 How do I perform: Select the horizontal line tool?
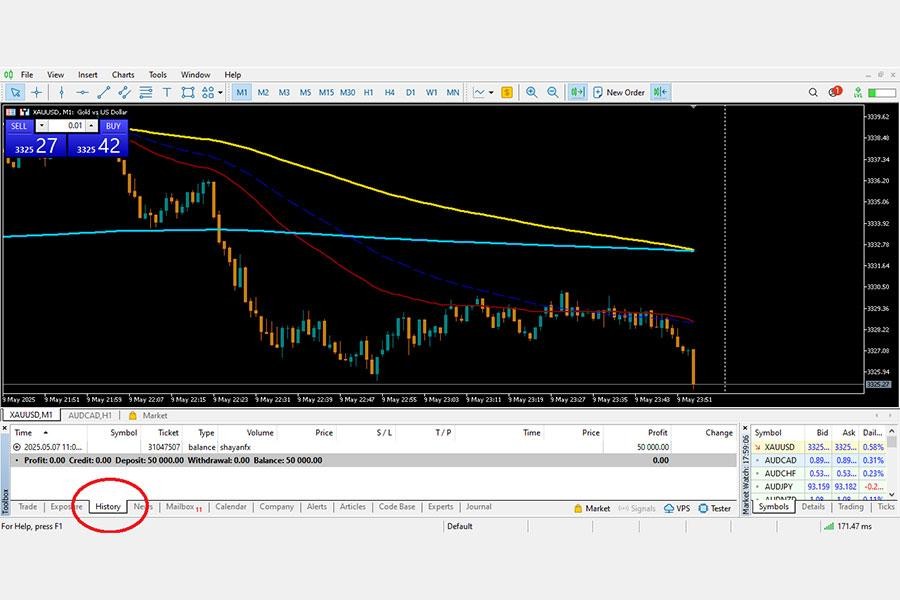81,92
